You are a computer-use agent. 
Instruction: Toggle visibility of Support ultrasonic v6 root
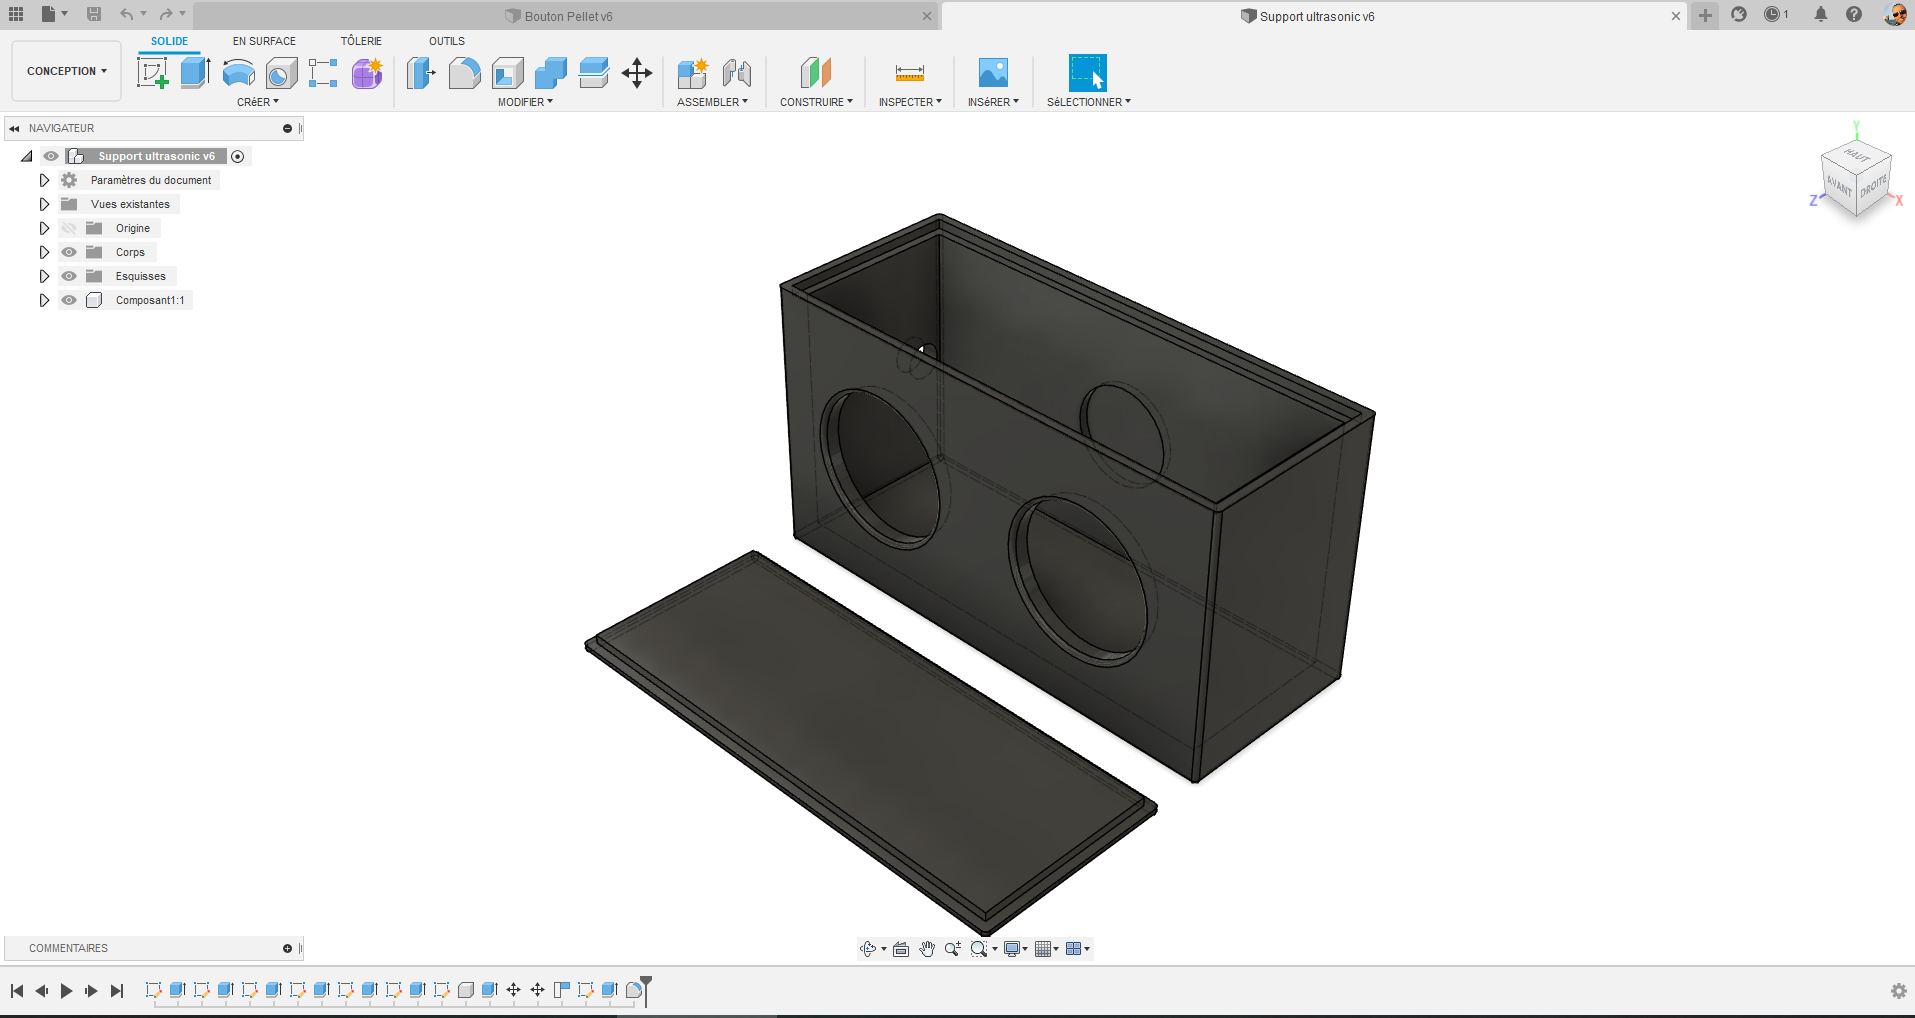[51, 156]
